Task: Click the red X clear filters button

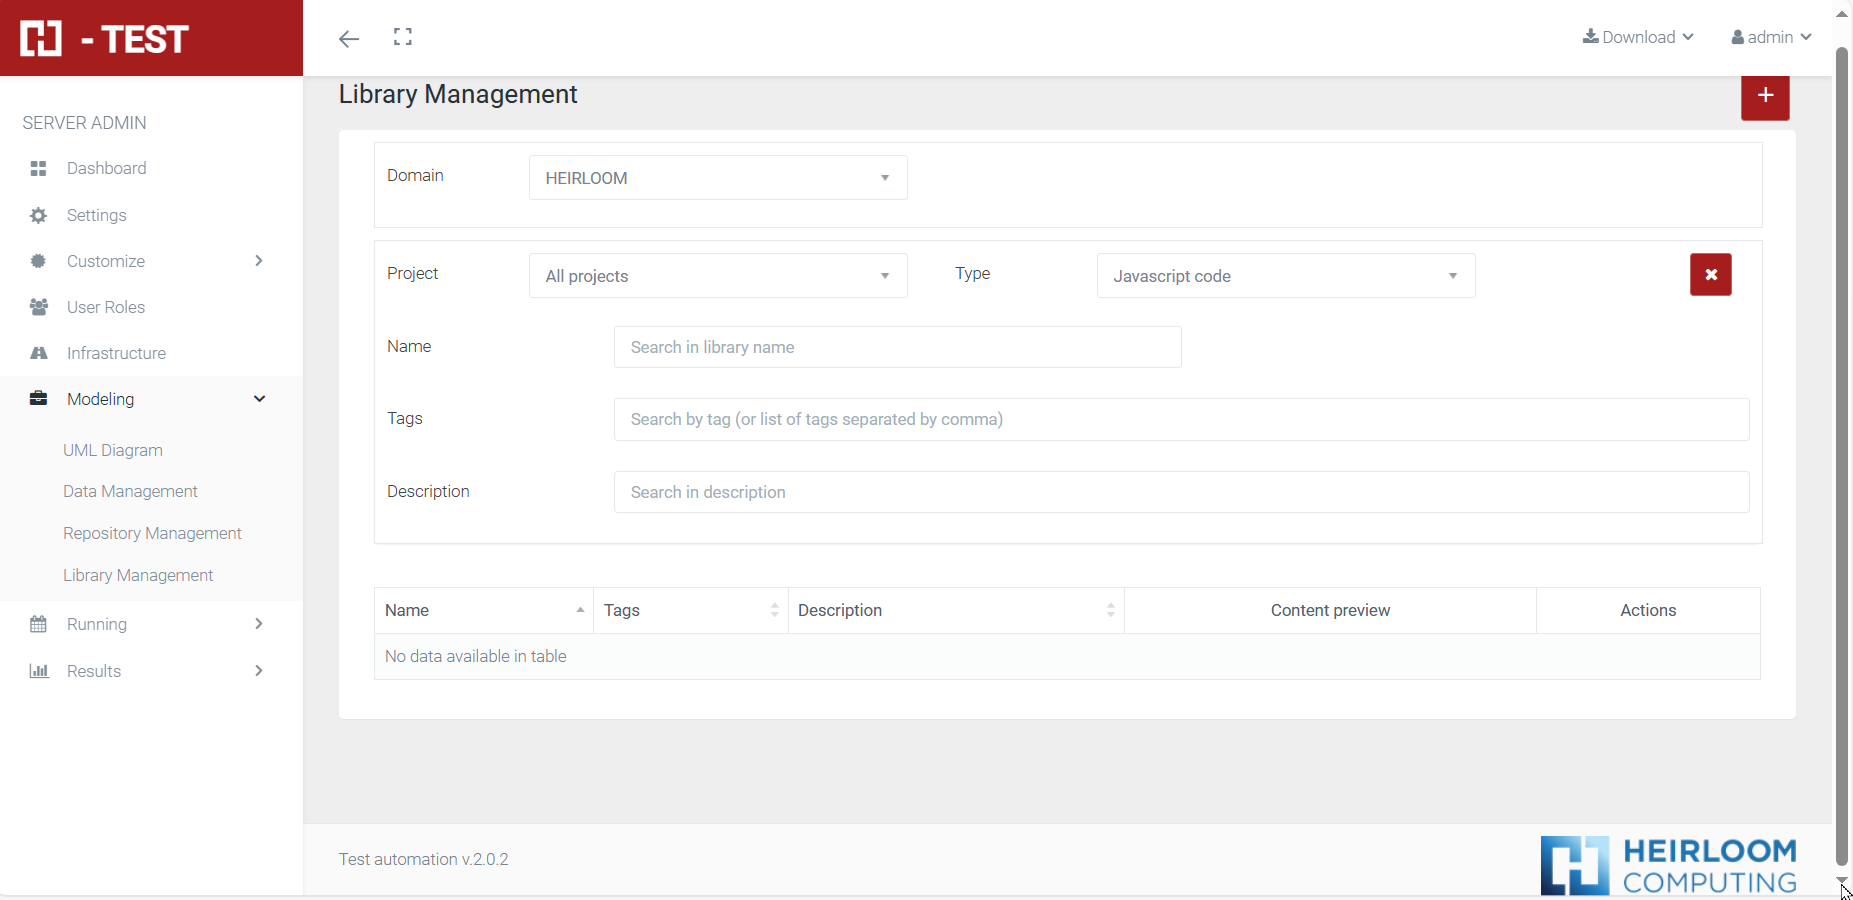Action: click(1710, 275)
